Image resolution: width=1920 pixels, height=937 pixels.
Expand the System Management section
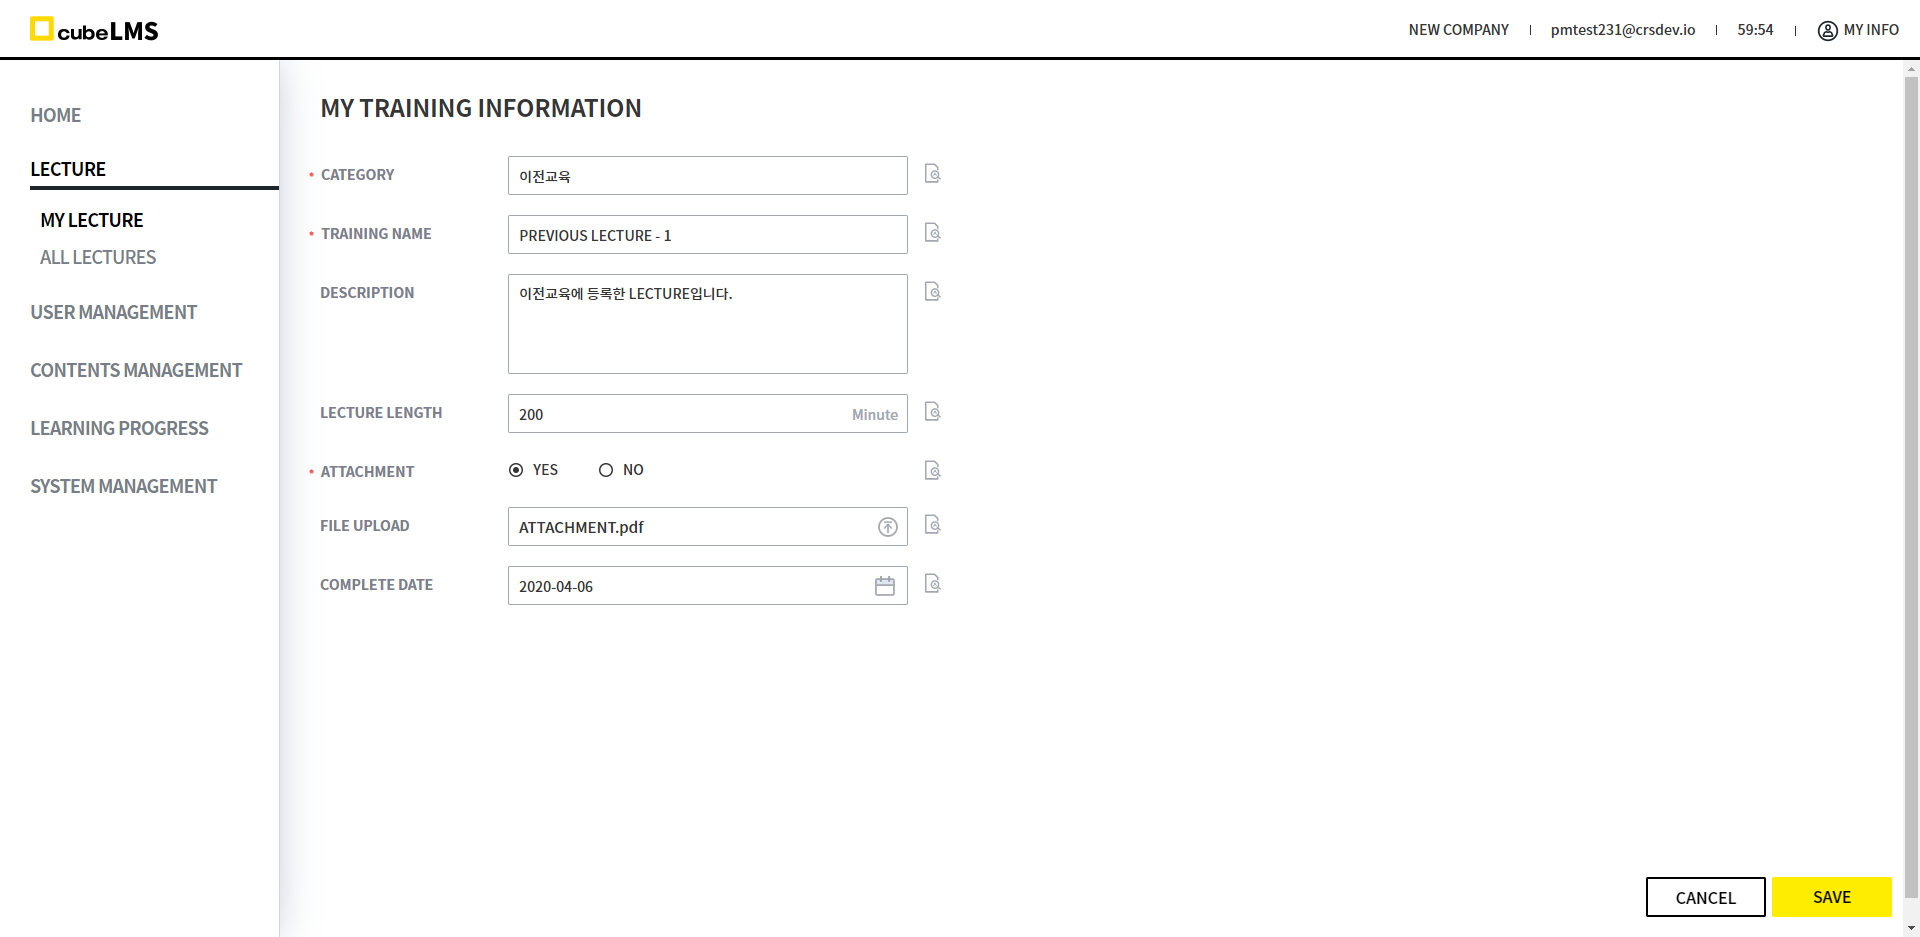coord(123,486)
